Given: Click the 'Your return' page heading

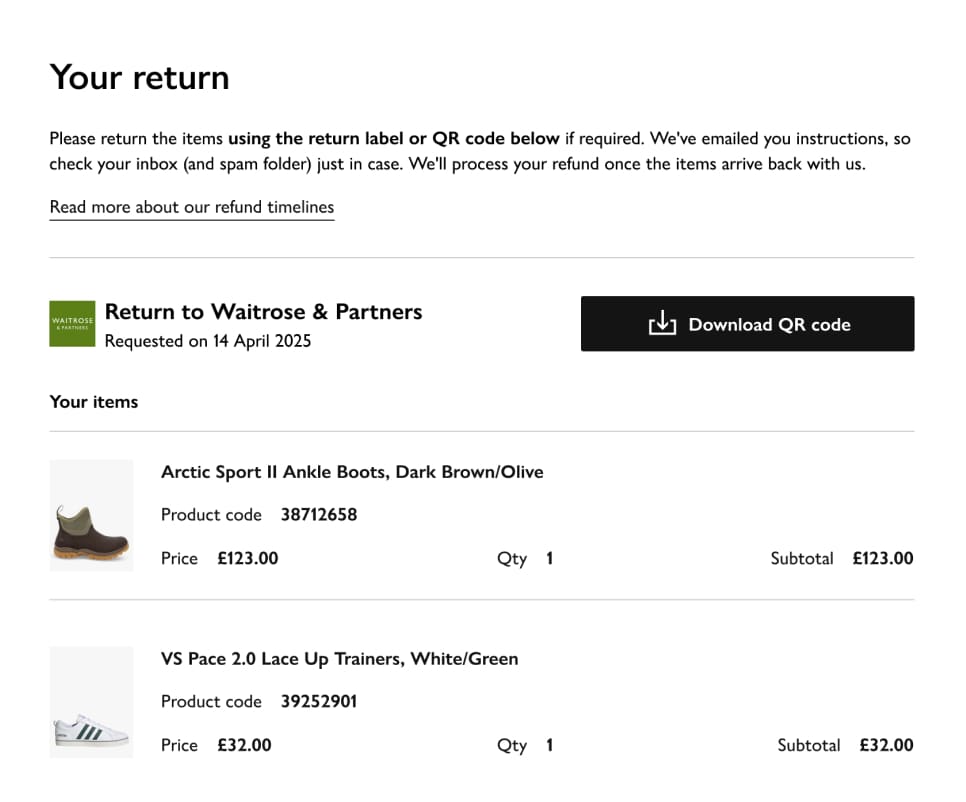Looking at the screenshot, I should tap(139, 77).
